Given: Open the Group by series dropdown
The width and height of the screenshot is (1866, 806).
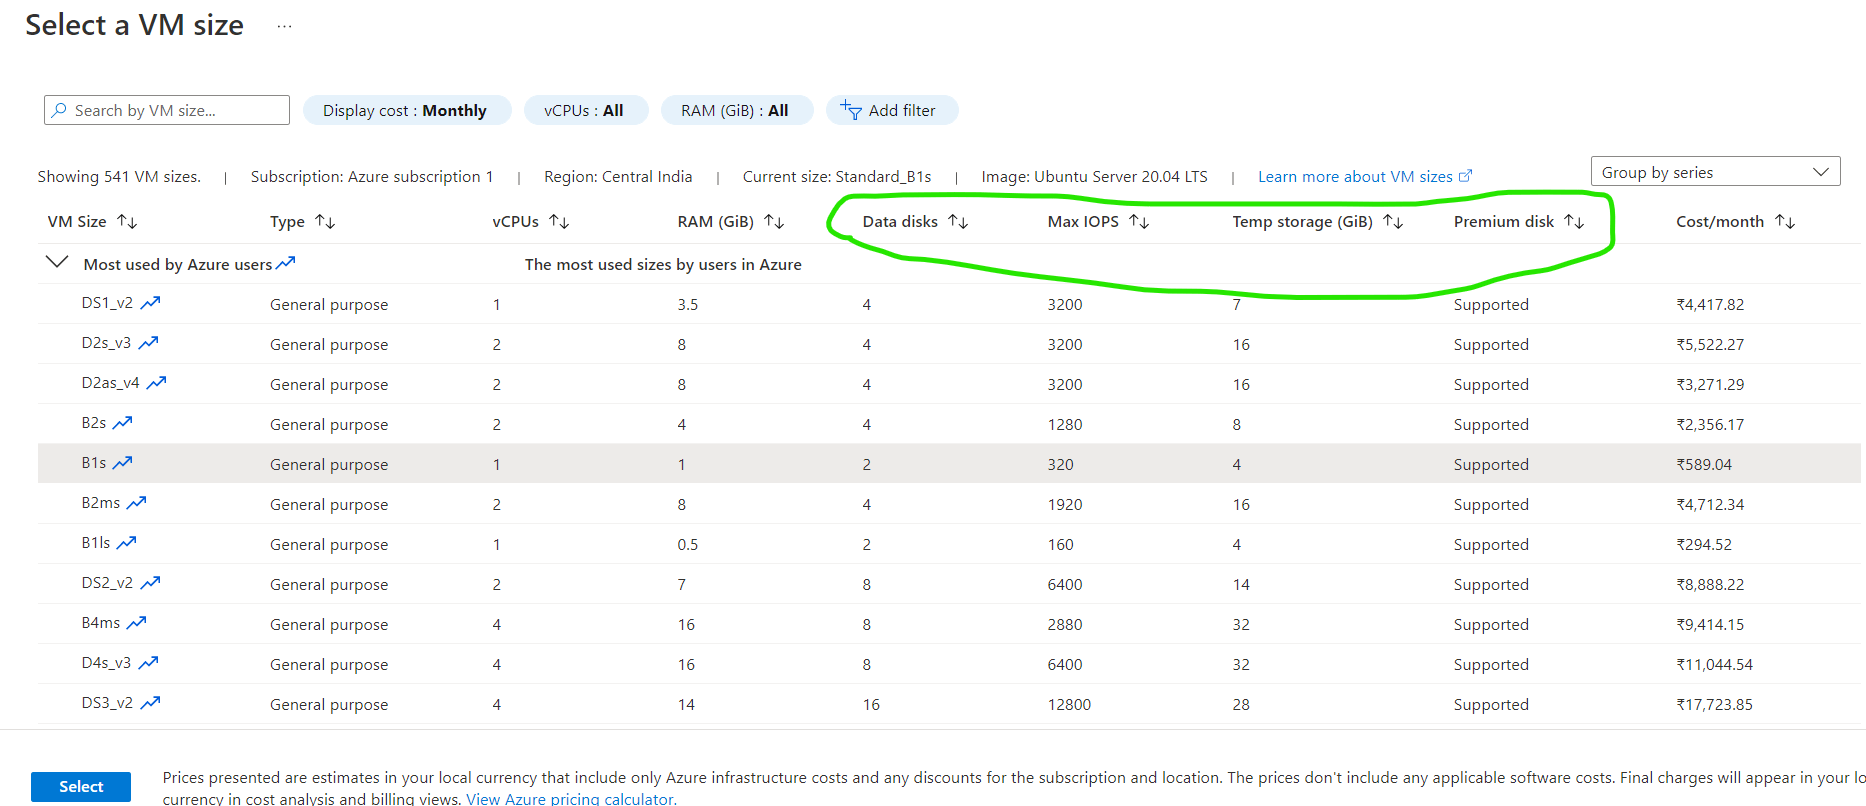Looking at the screenshot, I should [1715, 172].
